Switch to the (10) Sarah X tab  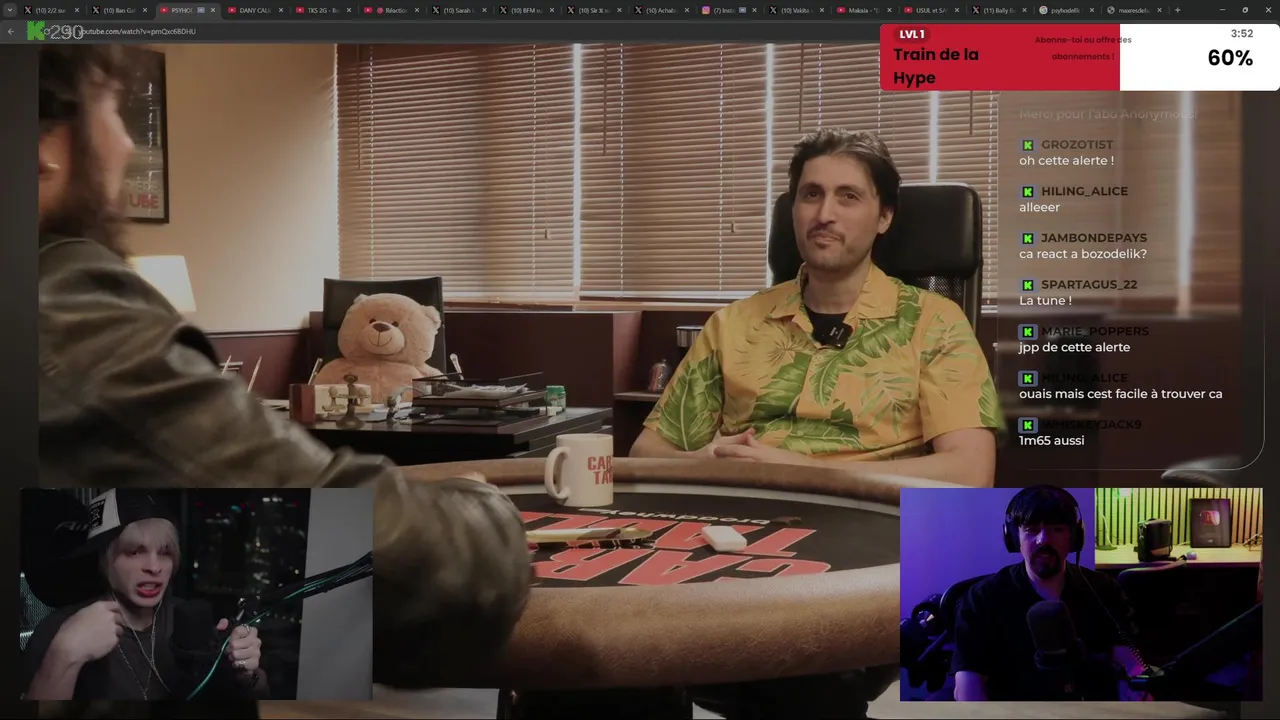pyautogui.click(x=459, y=10)
